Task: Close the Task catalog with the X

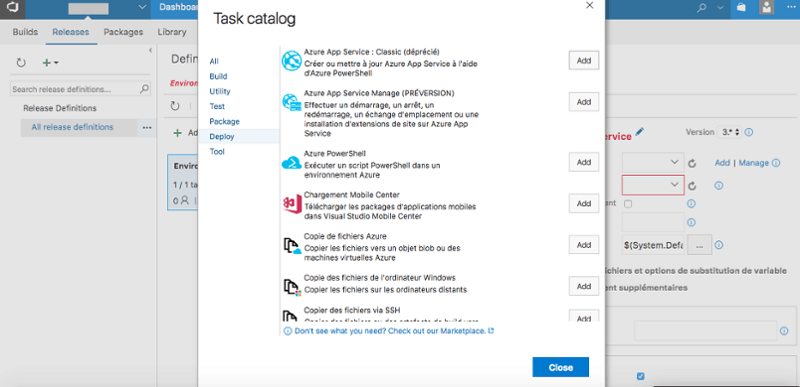Action: coord(589,6)
